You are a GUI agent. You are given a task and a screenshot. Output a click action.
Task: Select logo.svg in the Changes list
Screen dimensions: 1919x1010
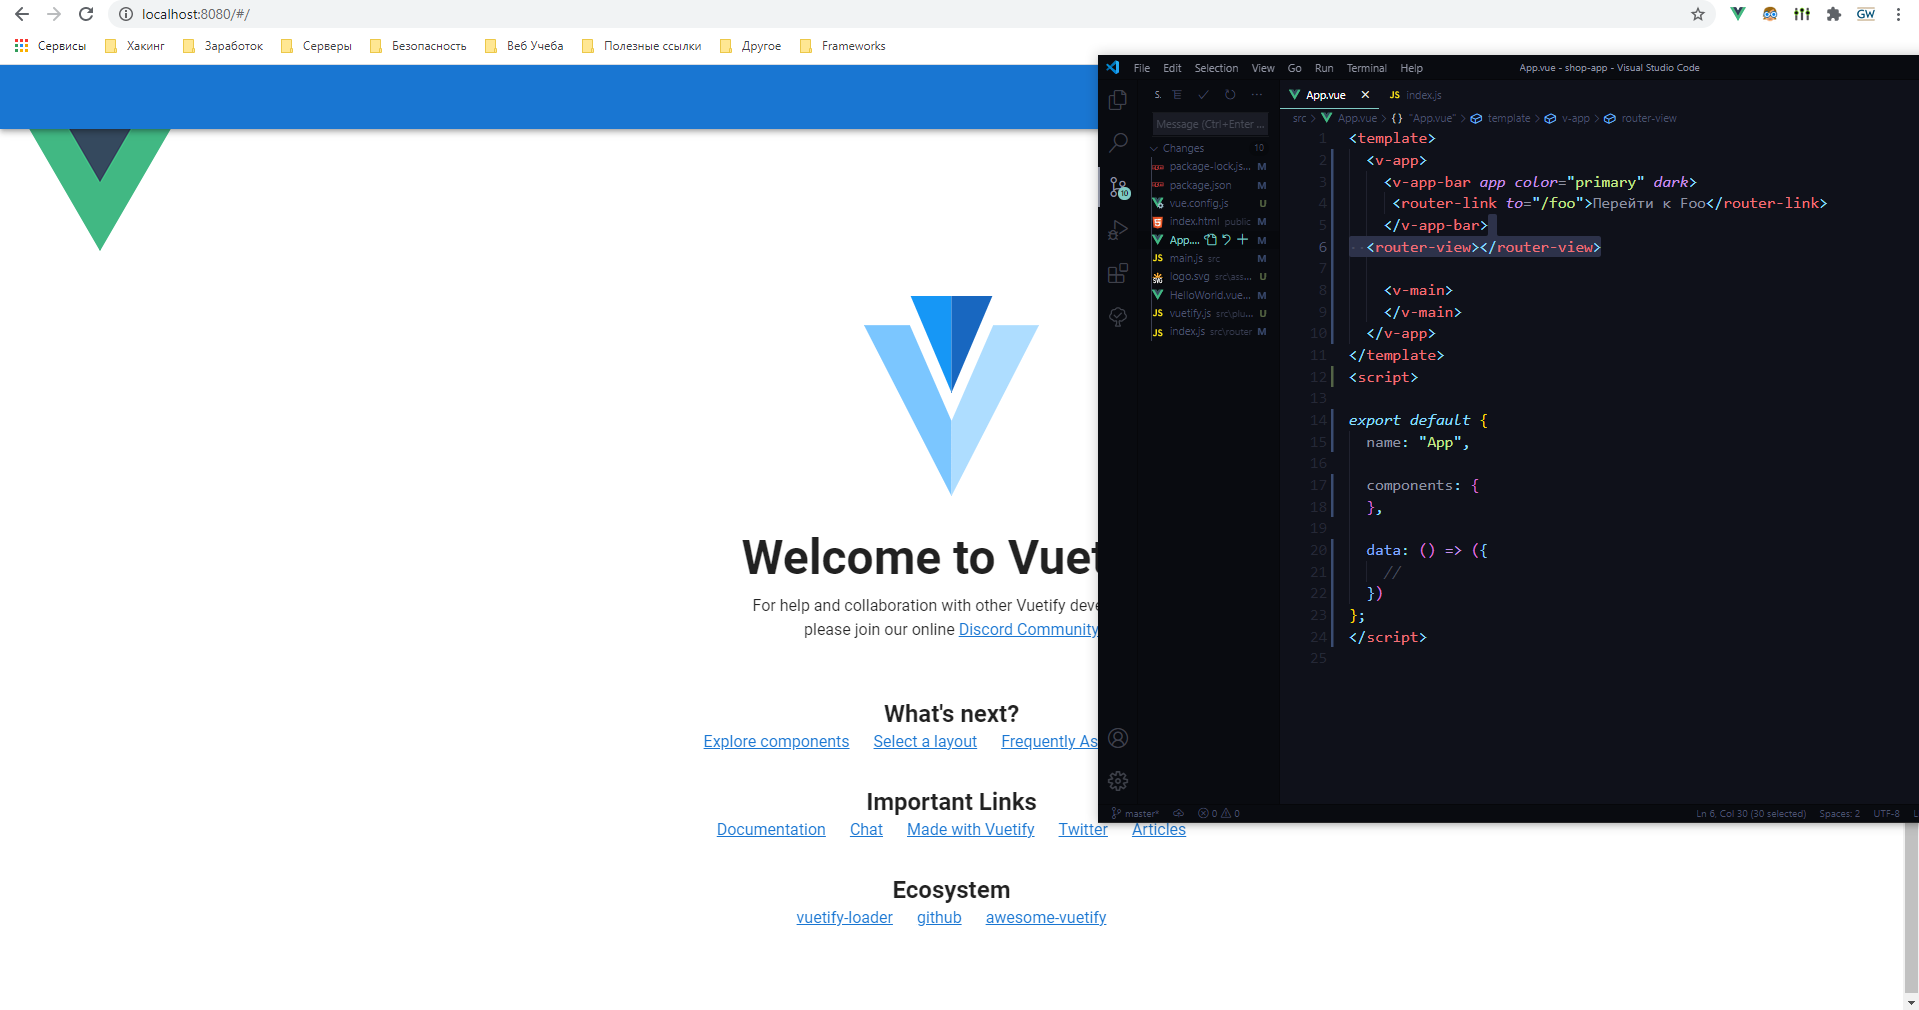pos(1209,276)
